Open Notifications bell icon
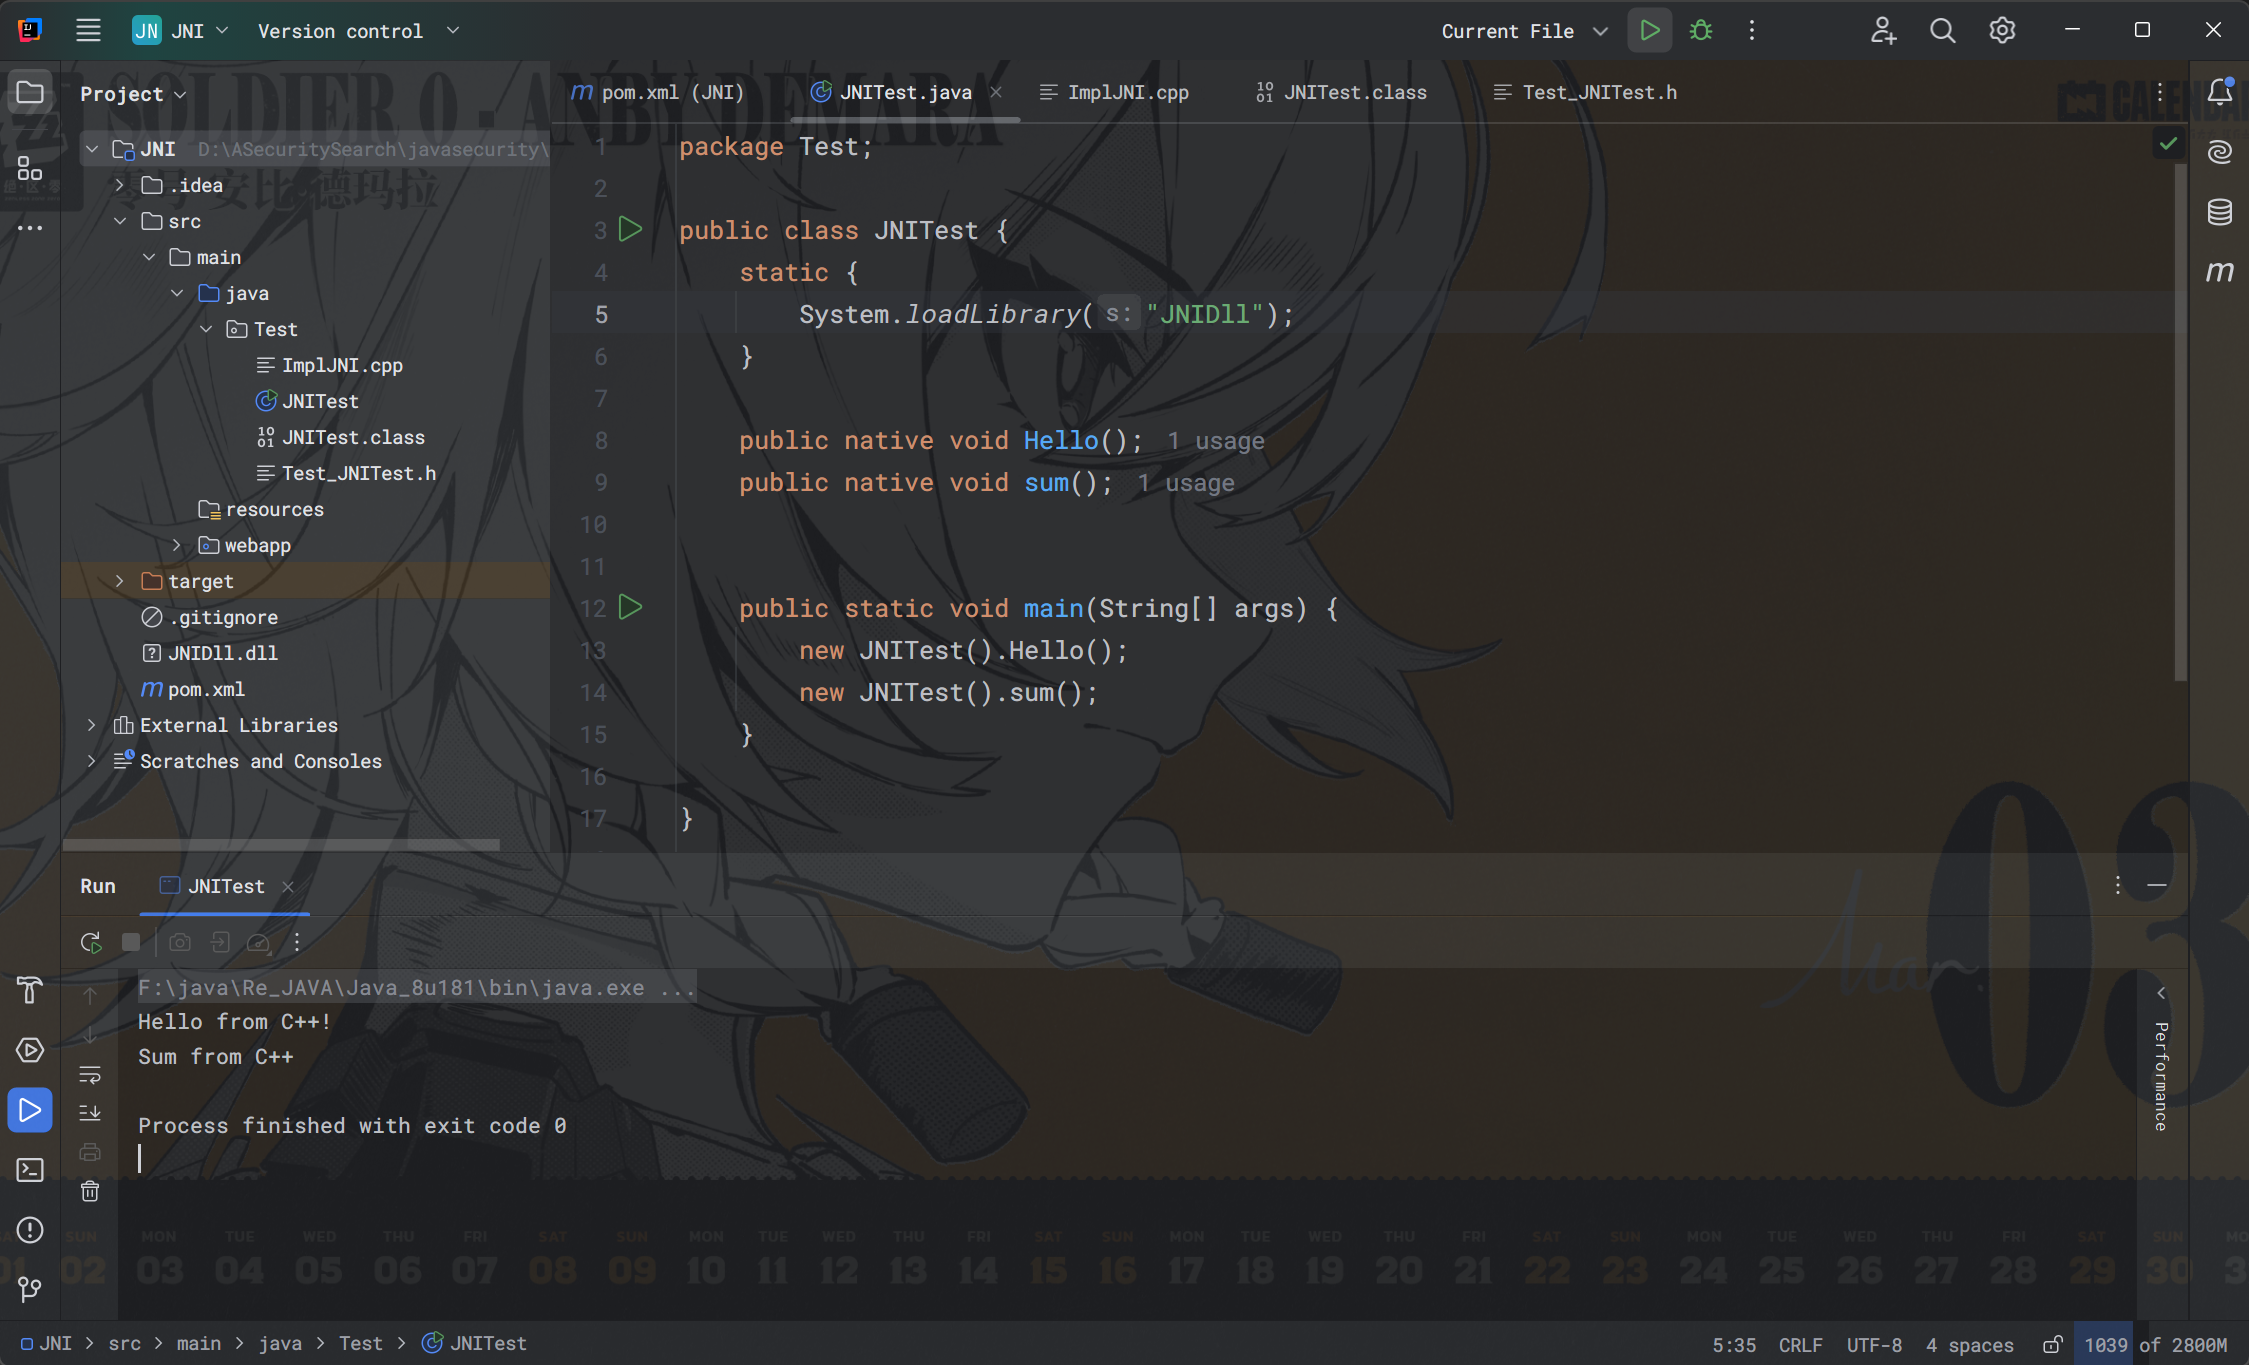The height and width of the screenshot is (1365, 2249). (2220, 92)
